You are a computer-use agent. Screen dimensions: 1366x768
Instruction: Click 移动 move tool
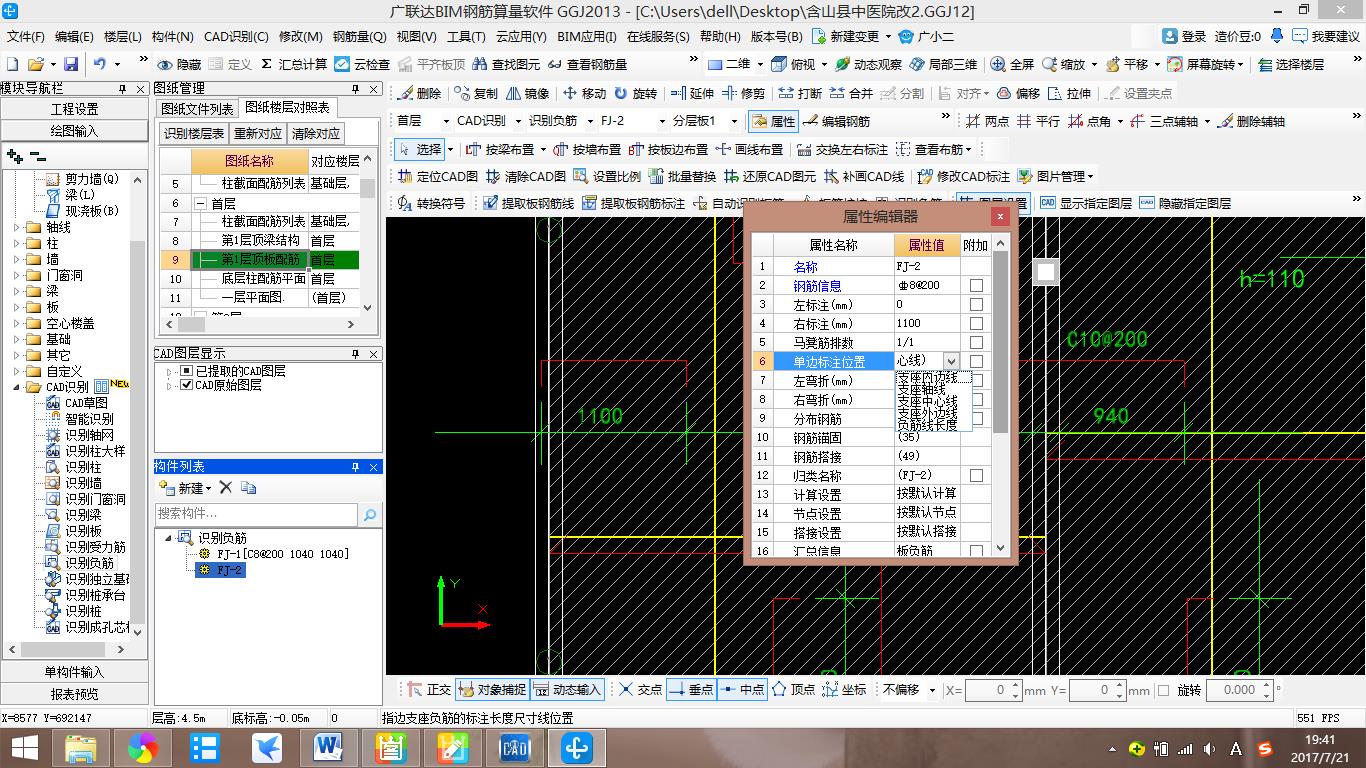point(584,93)
